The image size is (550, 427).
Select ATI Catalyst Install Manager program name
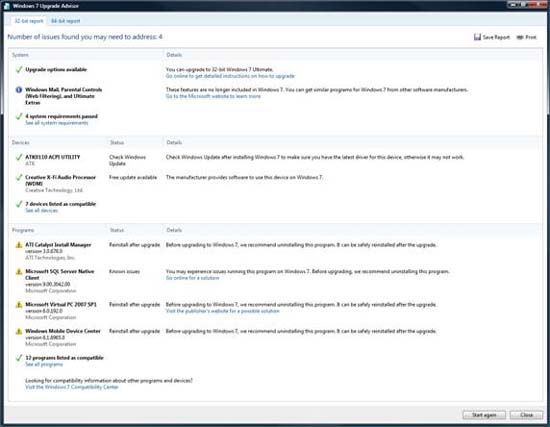(x=58, y=245)
